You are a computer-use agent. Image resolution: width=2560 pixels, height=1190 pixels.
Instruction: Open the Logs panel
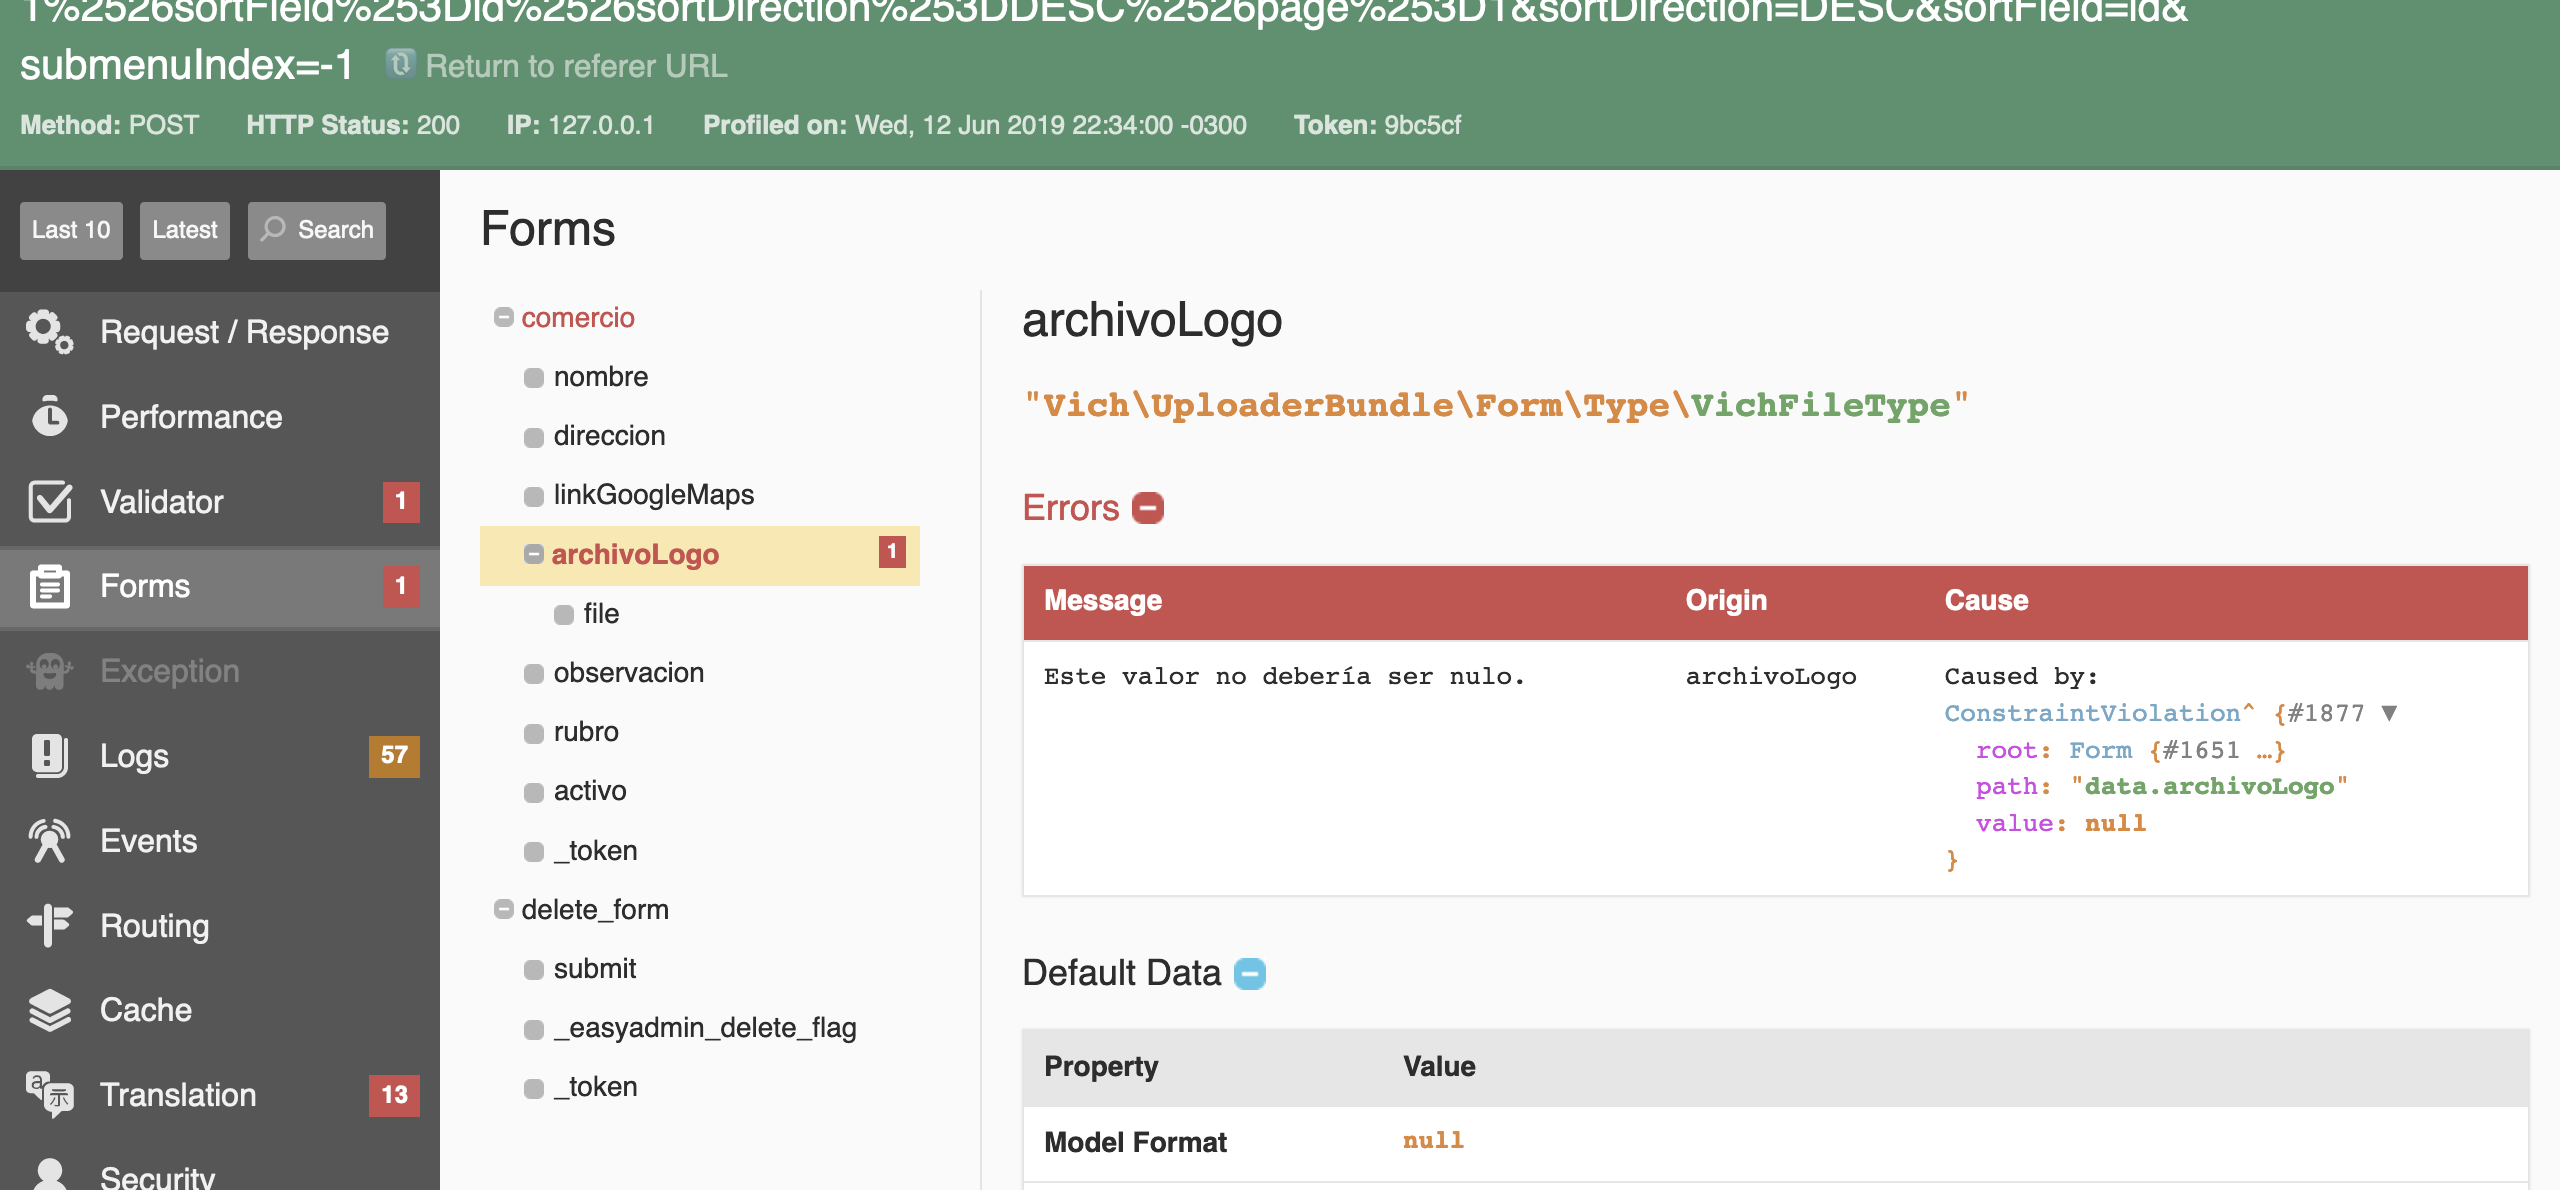(220, 755)
